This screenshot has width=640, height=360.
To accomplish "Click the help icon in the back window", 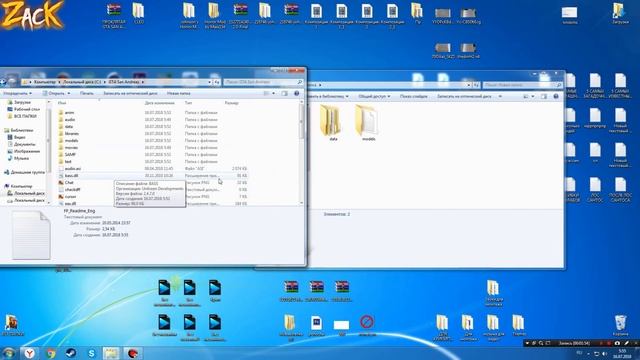I will (556, 96).
